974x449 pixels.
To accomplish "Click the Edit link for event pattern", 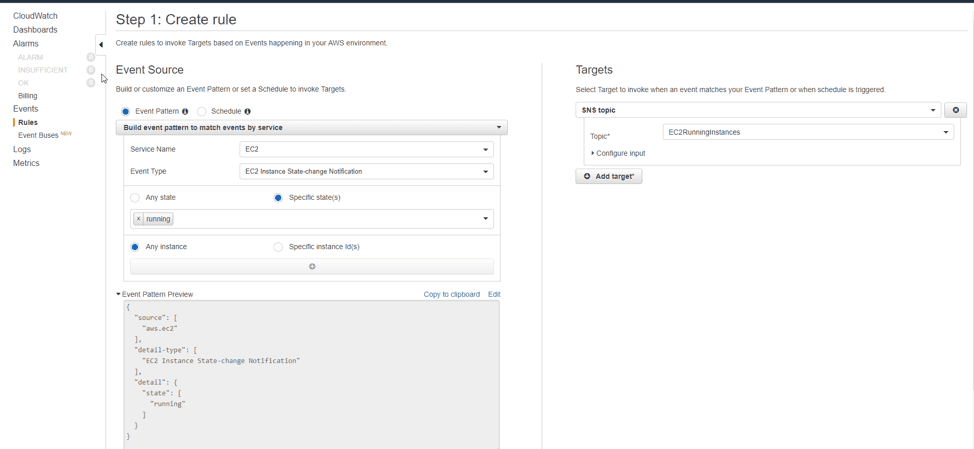I will 494,294.
